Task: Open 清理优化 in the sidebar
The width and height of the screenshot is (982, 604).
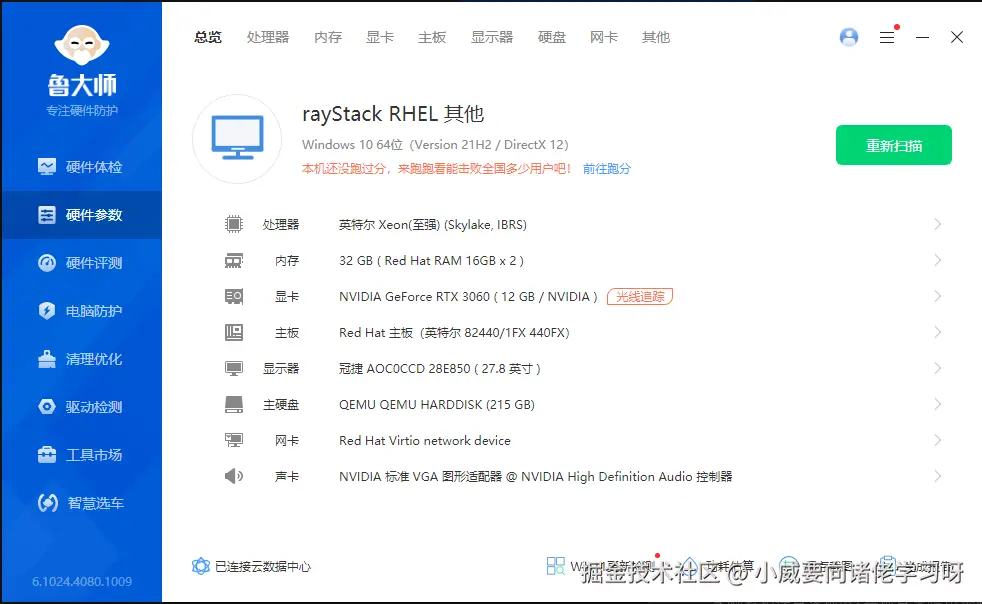Action: pos(81,359)
